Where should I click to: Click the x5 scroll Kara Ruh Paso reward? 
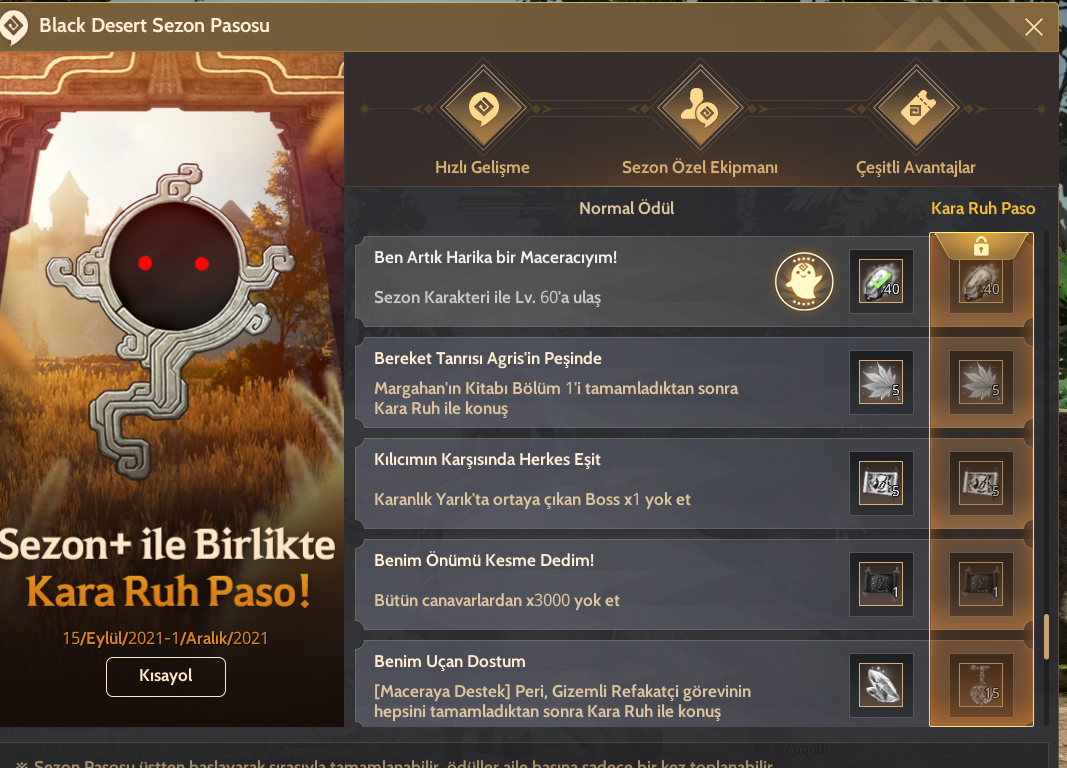pos(981,483)
